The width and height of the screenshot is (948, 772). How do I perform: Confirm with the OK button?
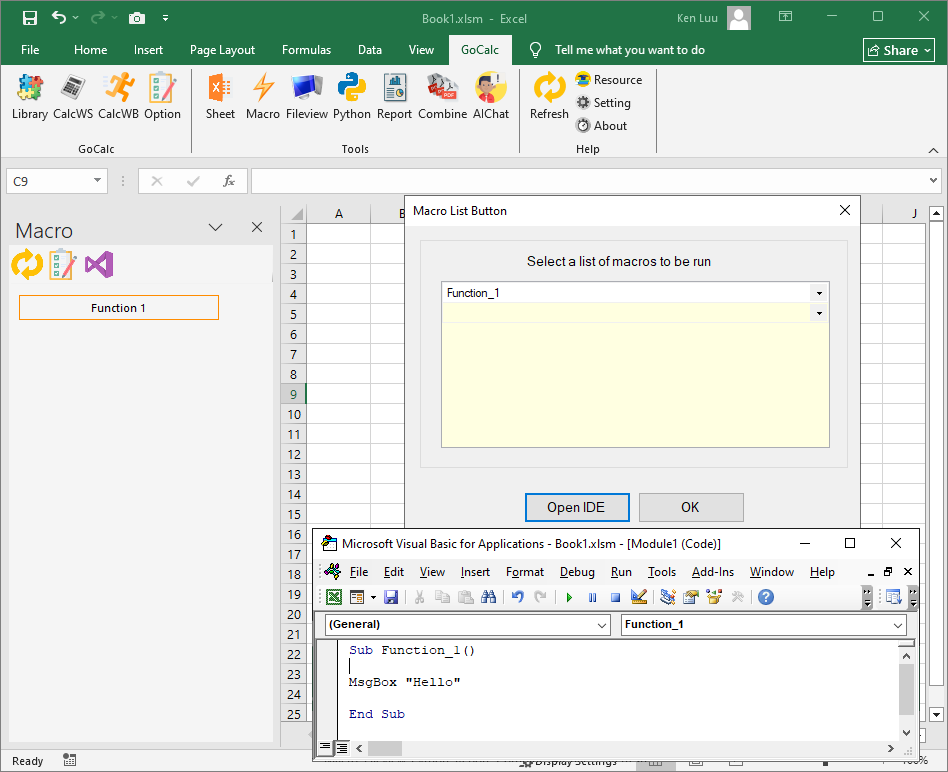click(690, 507)
